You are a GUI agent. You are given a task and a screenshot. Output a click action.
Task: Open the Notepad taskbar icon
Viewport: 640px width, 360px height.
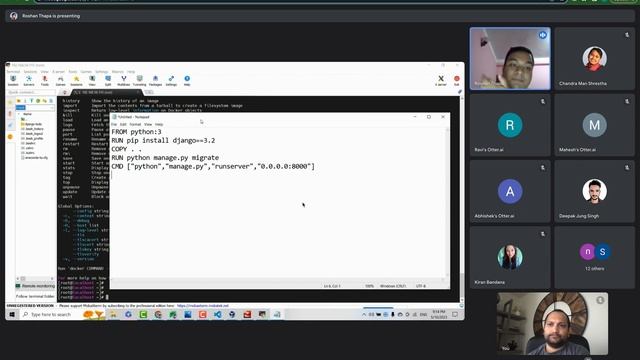[277, 314]
